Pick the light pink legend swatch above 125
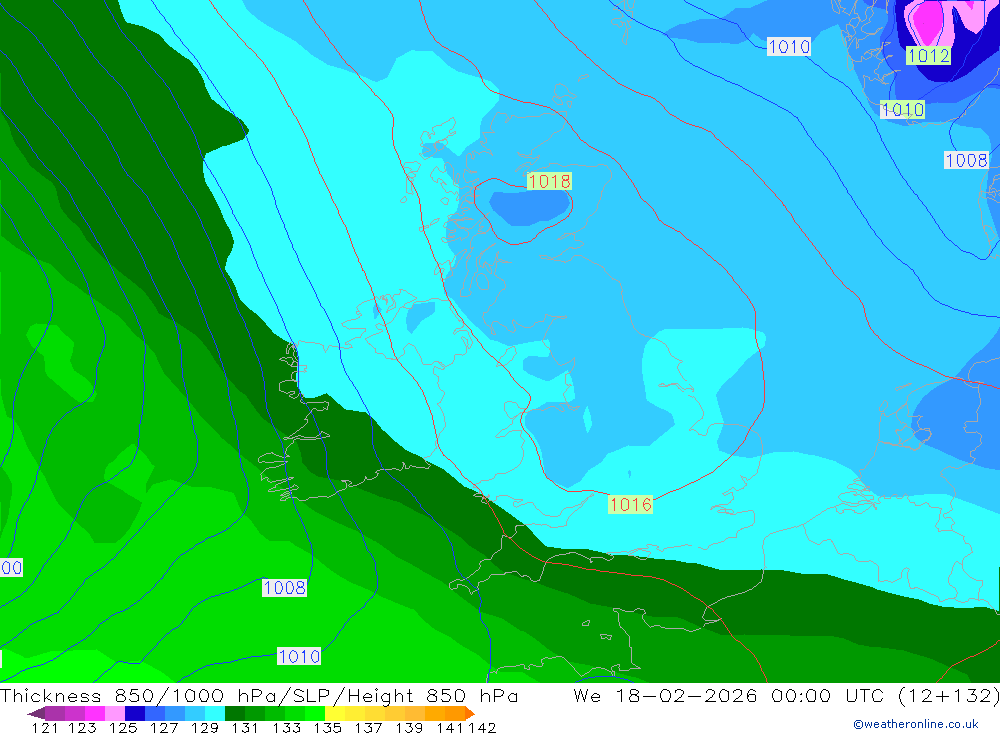 tap(113, 713)
